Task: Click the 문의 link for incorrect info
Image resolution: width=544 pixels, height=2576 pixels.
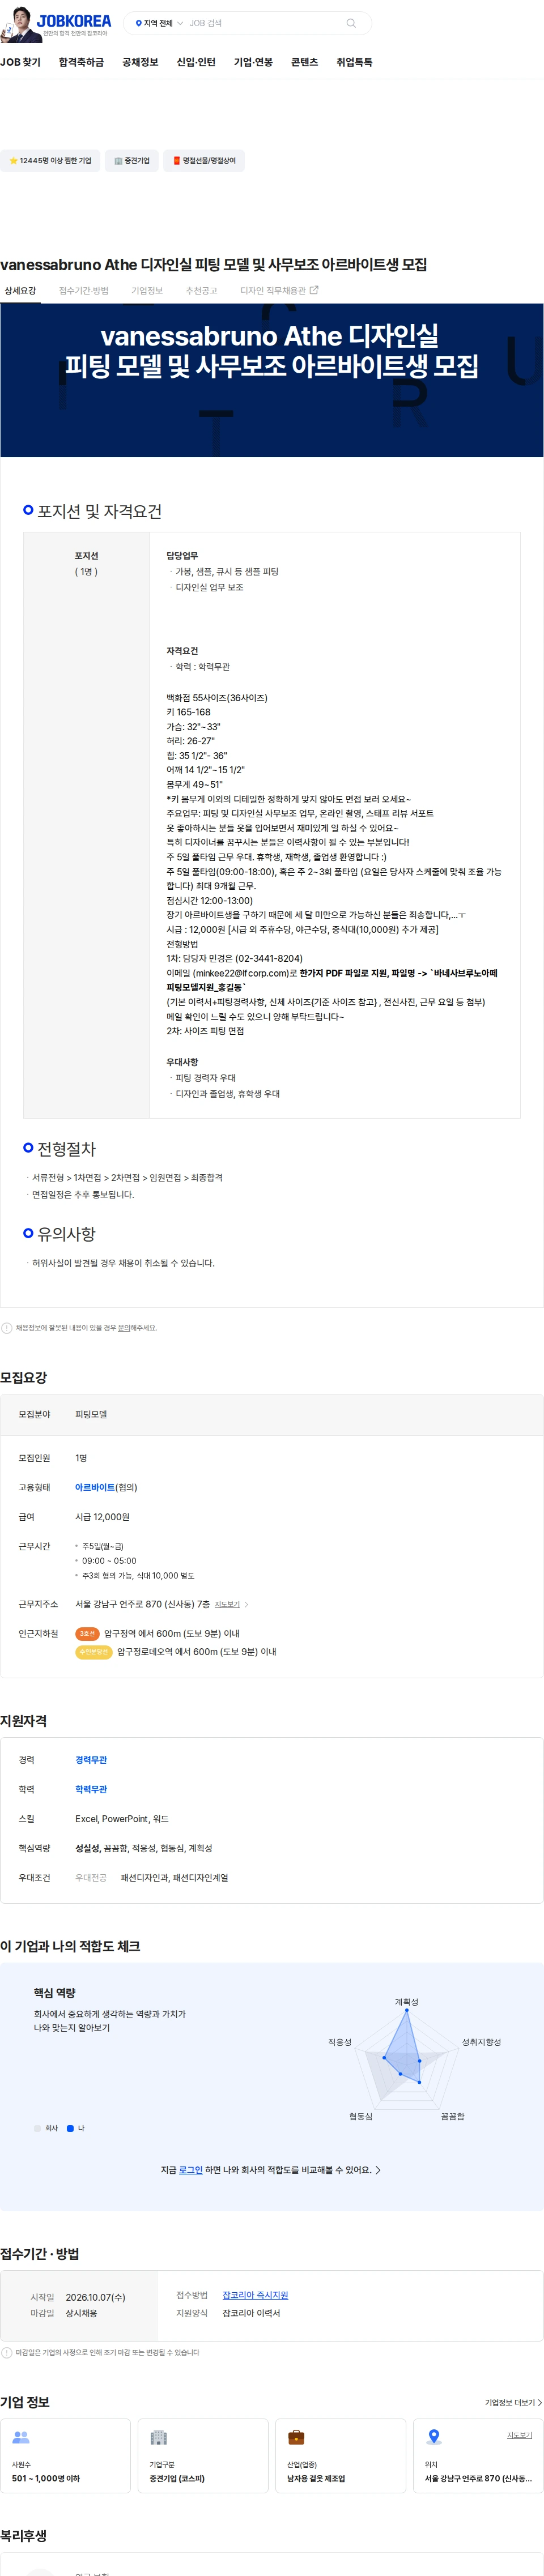Action: click(124, 1328)
